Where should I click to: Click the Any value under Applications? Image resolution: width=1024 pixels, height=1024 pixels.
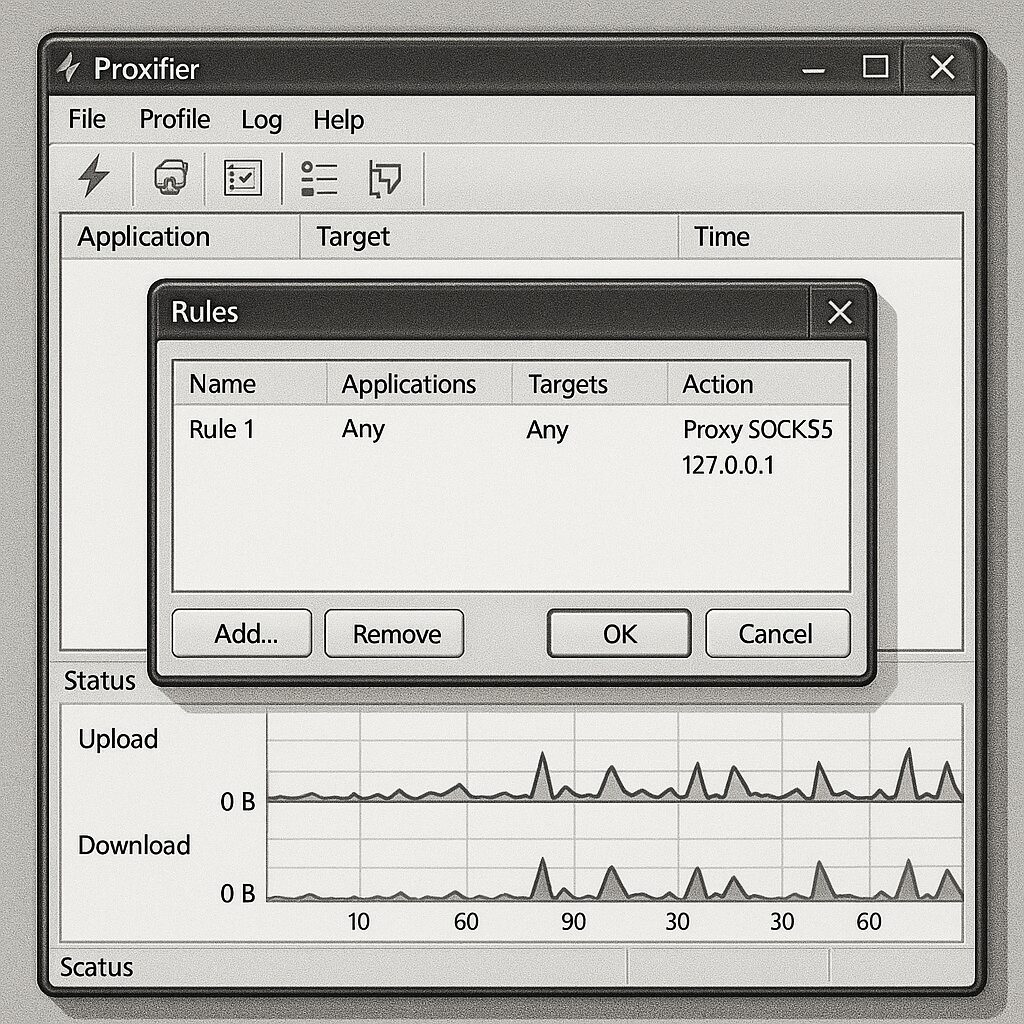coord(363,430)
